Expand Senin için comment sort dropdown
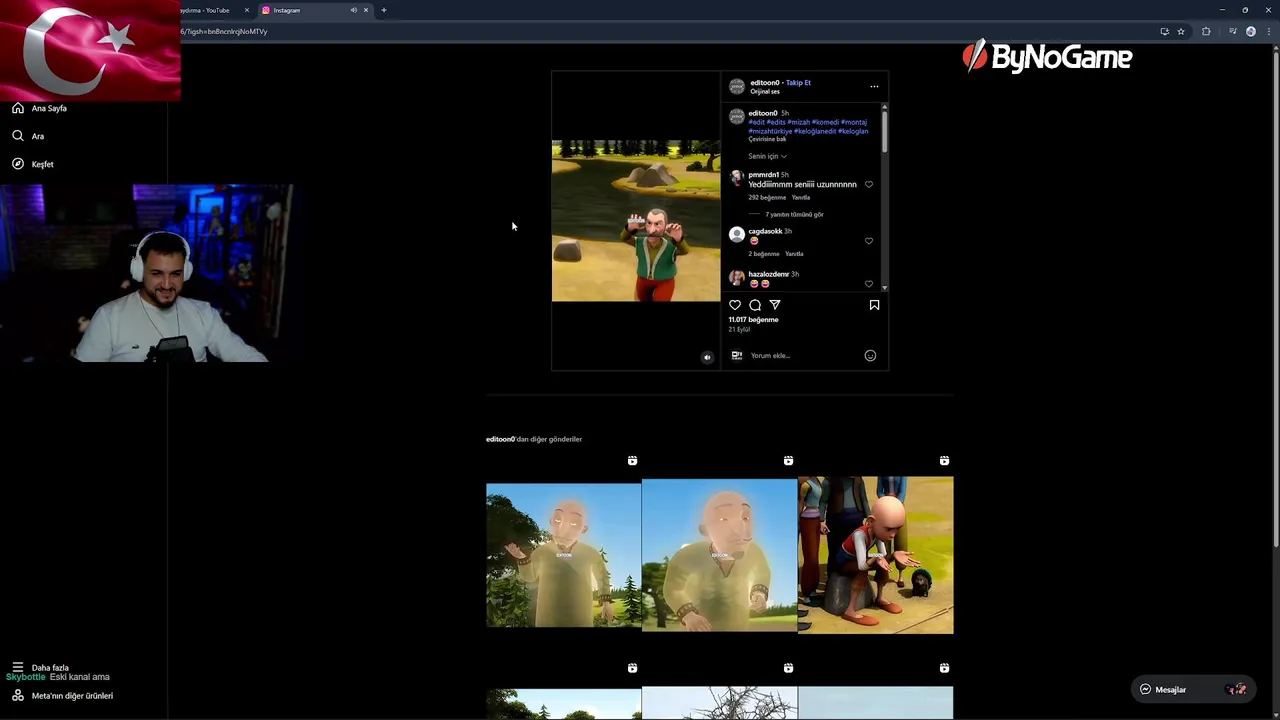 (x=767, y=156)
